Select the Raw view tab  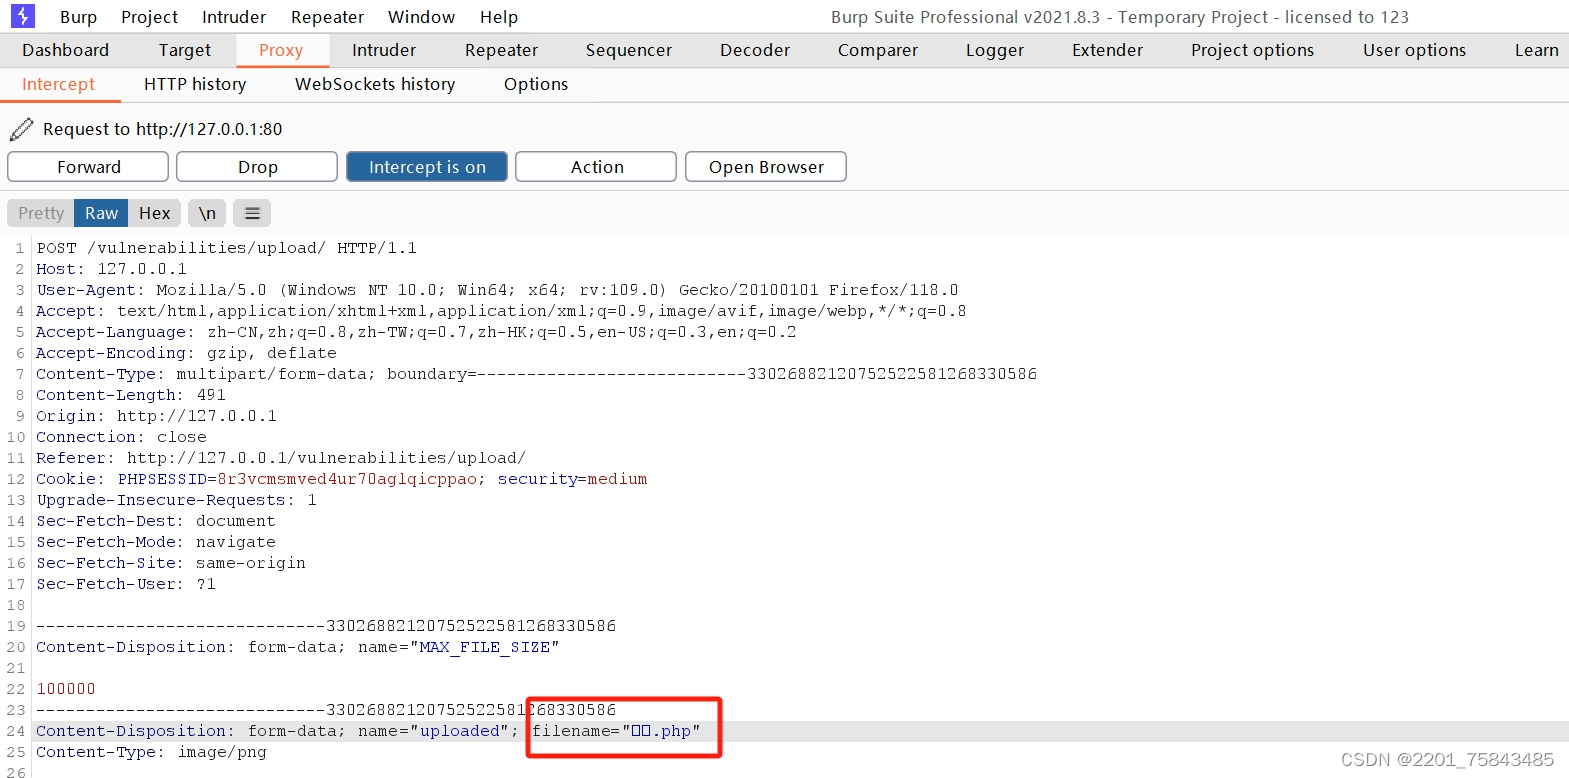[x=101, y=213]
